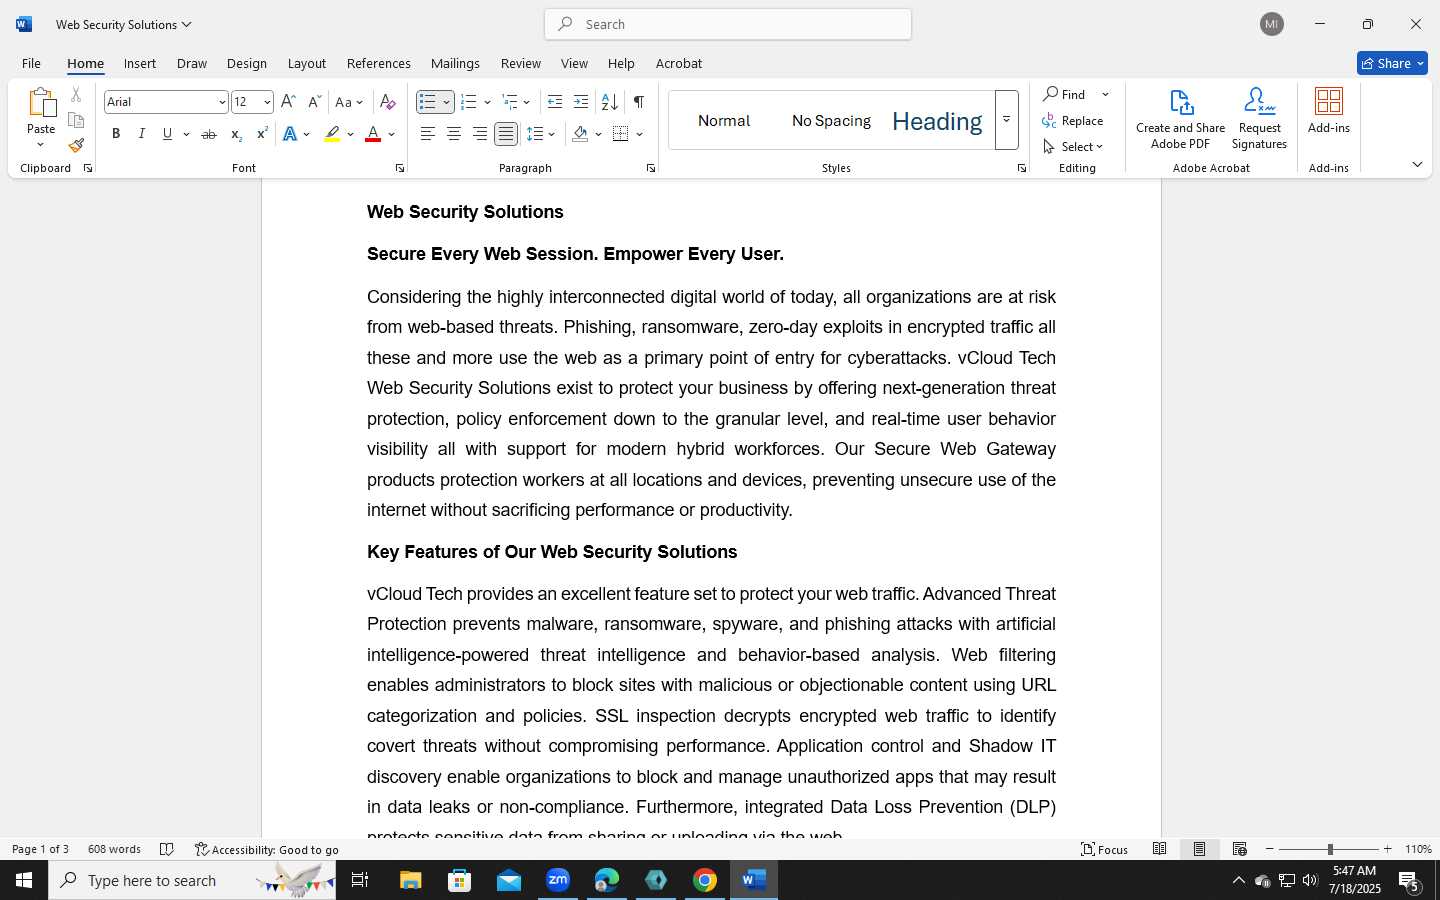Apply subscript formatting
The image size is (1440, 900).
coord(235,134)
